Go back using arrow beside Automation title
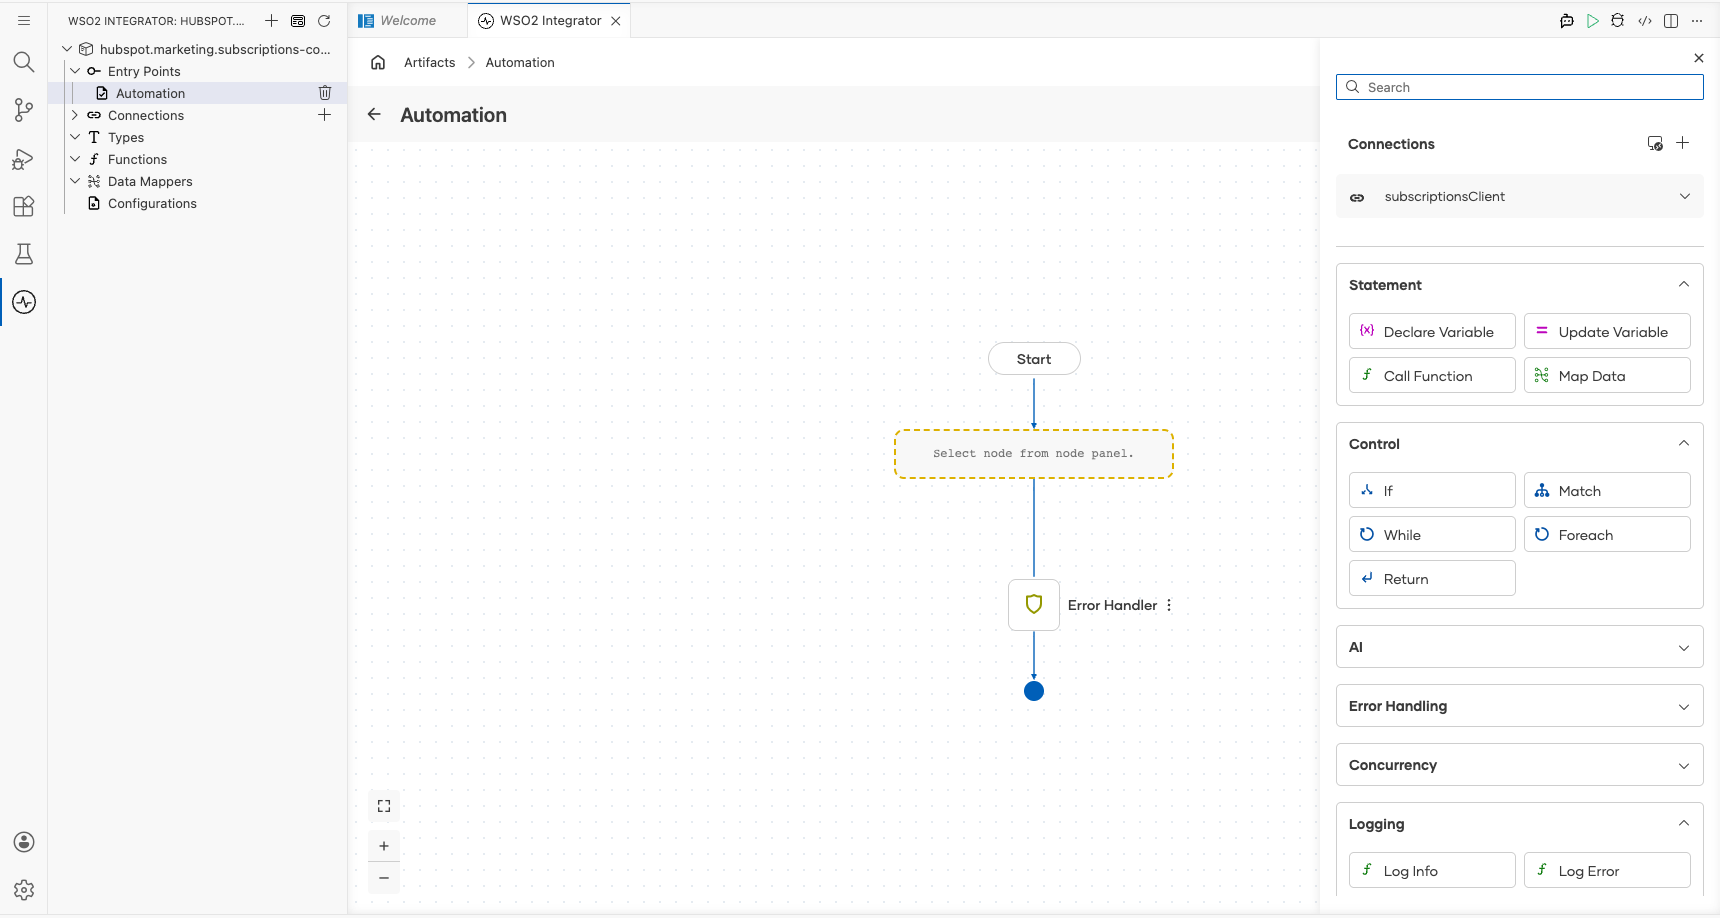 (x=374, y=114)
